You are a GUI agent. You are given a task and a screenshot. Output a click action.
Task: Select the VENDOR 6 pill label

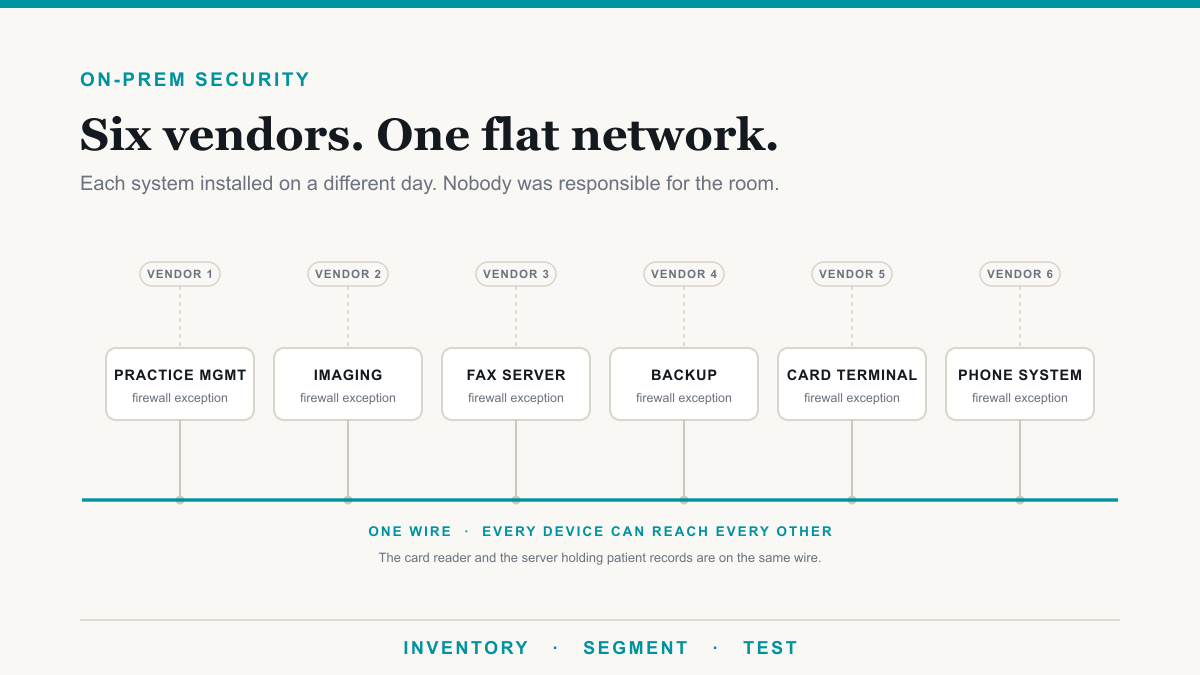point(1020,274)
